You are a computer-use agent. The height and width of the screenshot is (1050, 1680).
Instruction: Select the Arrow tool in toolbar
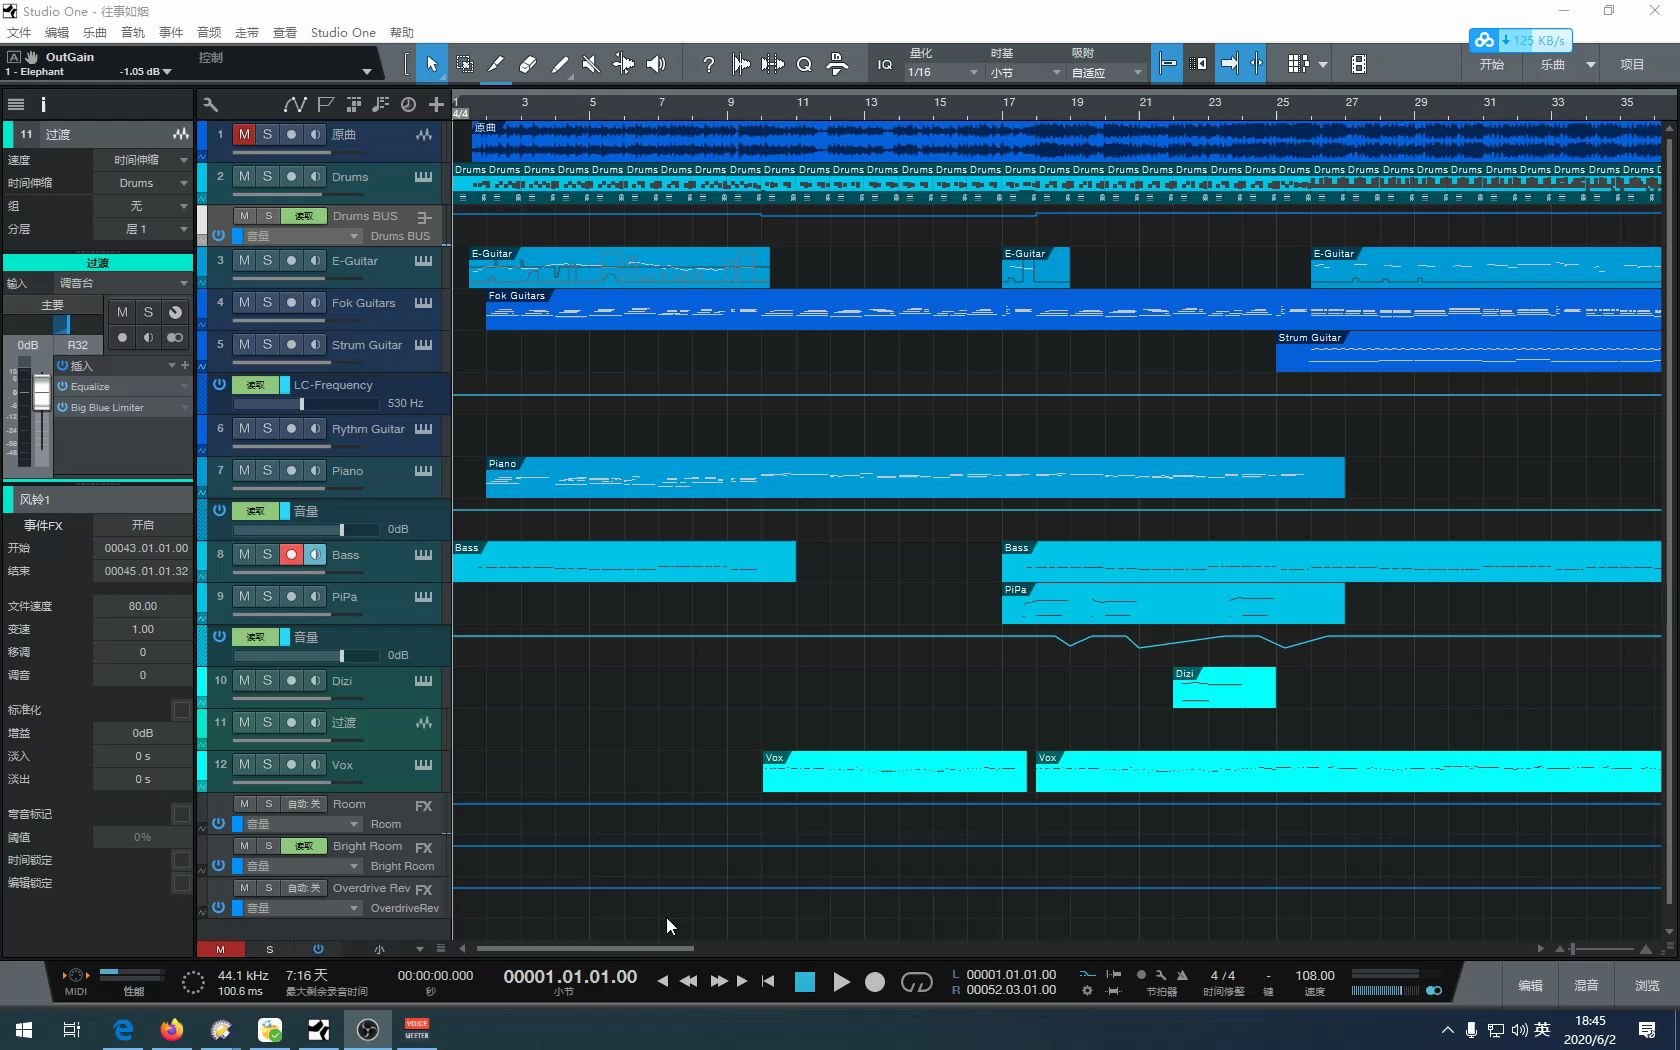click(432, 64)
